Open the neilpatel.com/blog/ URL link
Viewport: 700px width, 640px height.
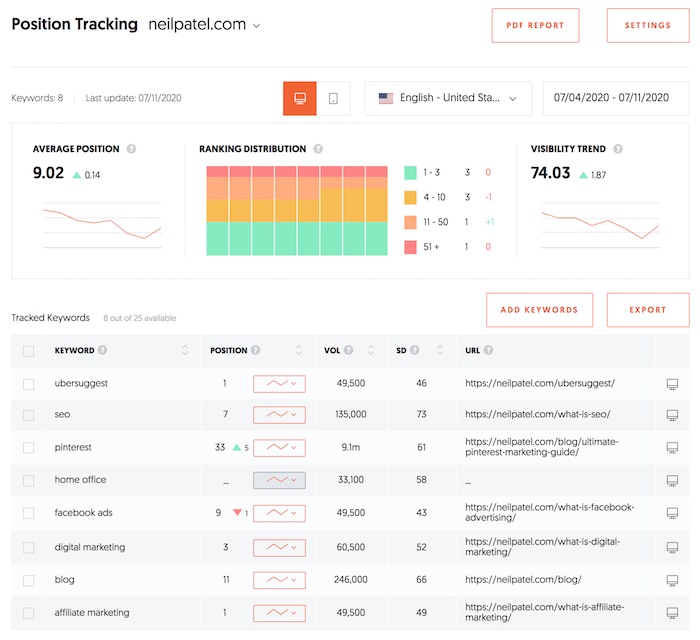523,580
